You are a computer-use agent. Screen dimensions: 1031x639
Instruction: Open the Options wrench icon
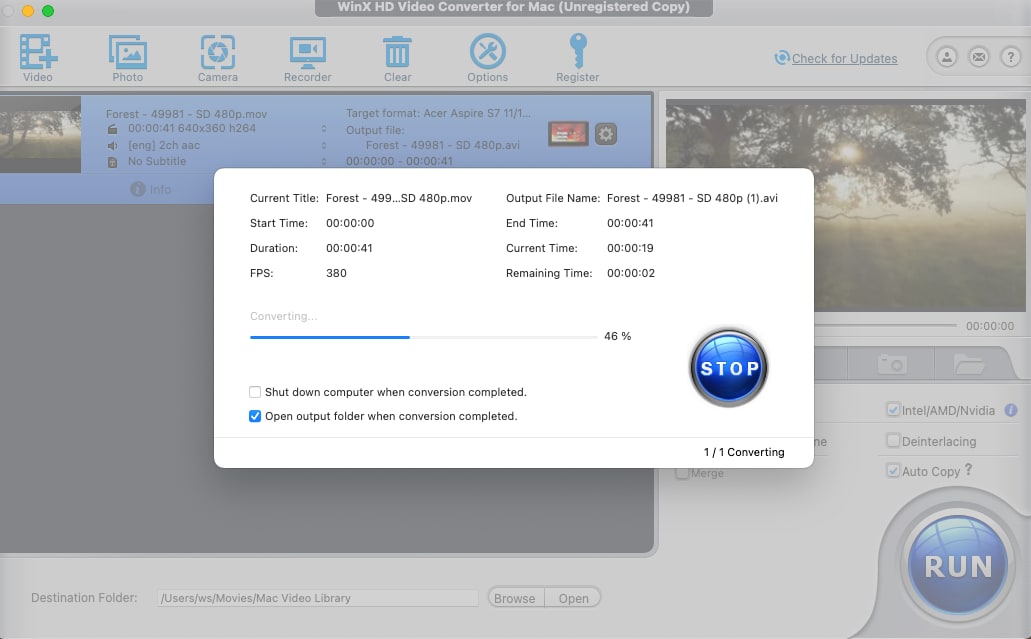(487, 51)
